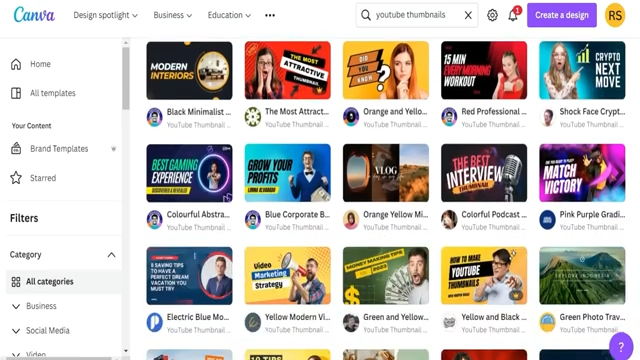Open the saving tips dream vacation thumbnail
The image size is (640, 360).
pyautogui.click(x=189, y=276)
